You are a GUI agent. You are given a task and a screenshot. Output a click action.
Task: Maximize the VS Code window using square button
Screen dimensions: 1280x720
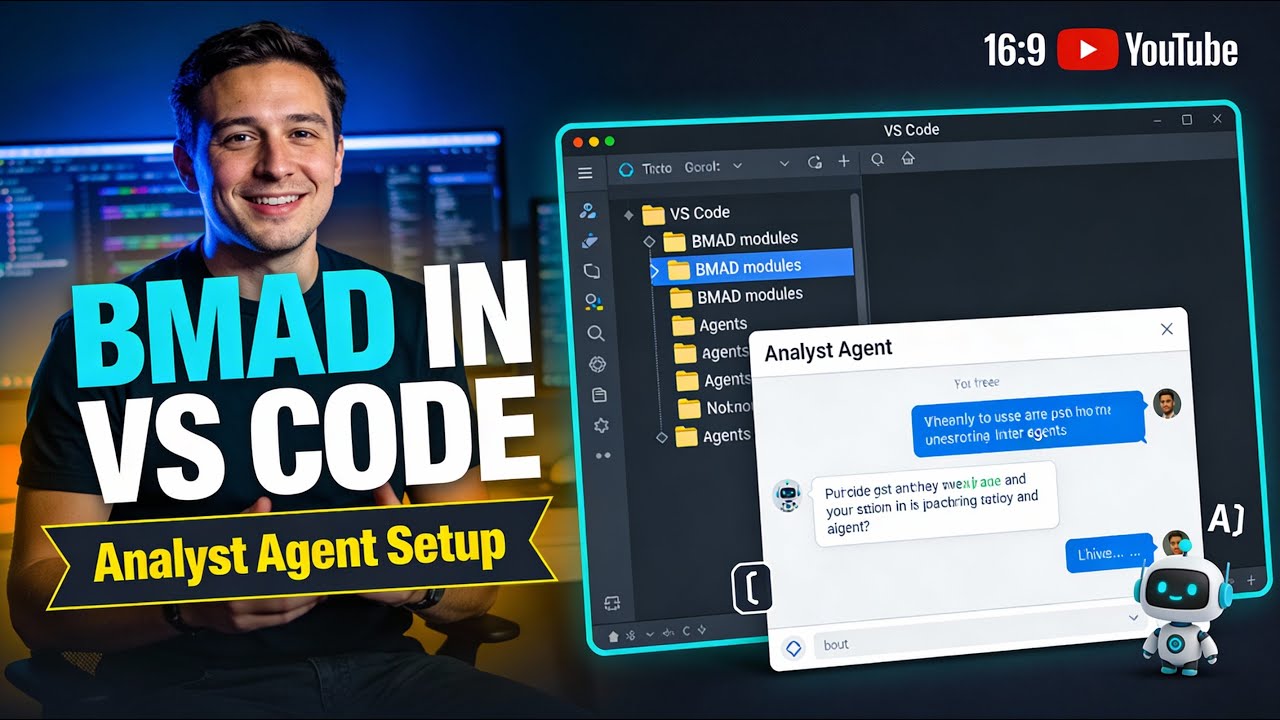coord(1186,119)
